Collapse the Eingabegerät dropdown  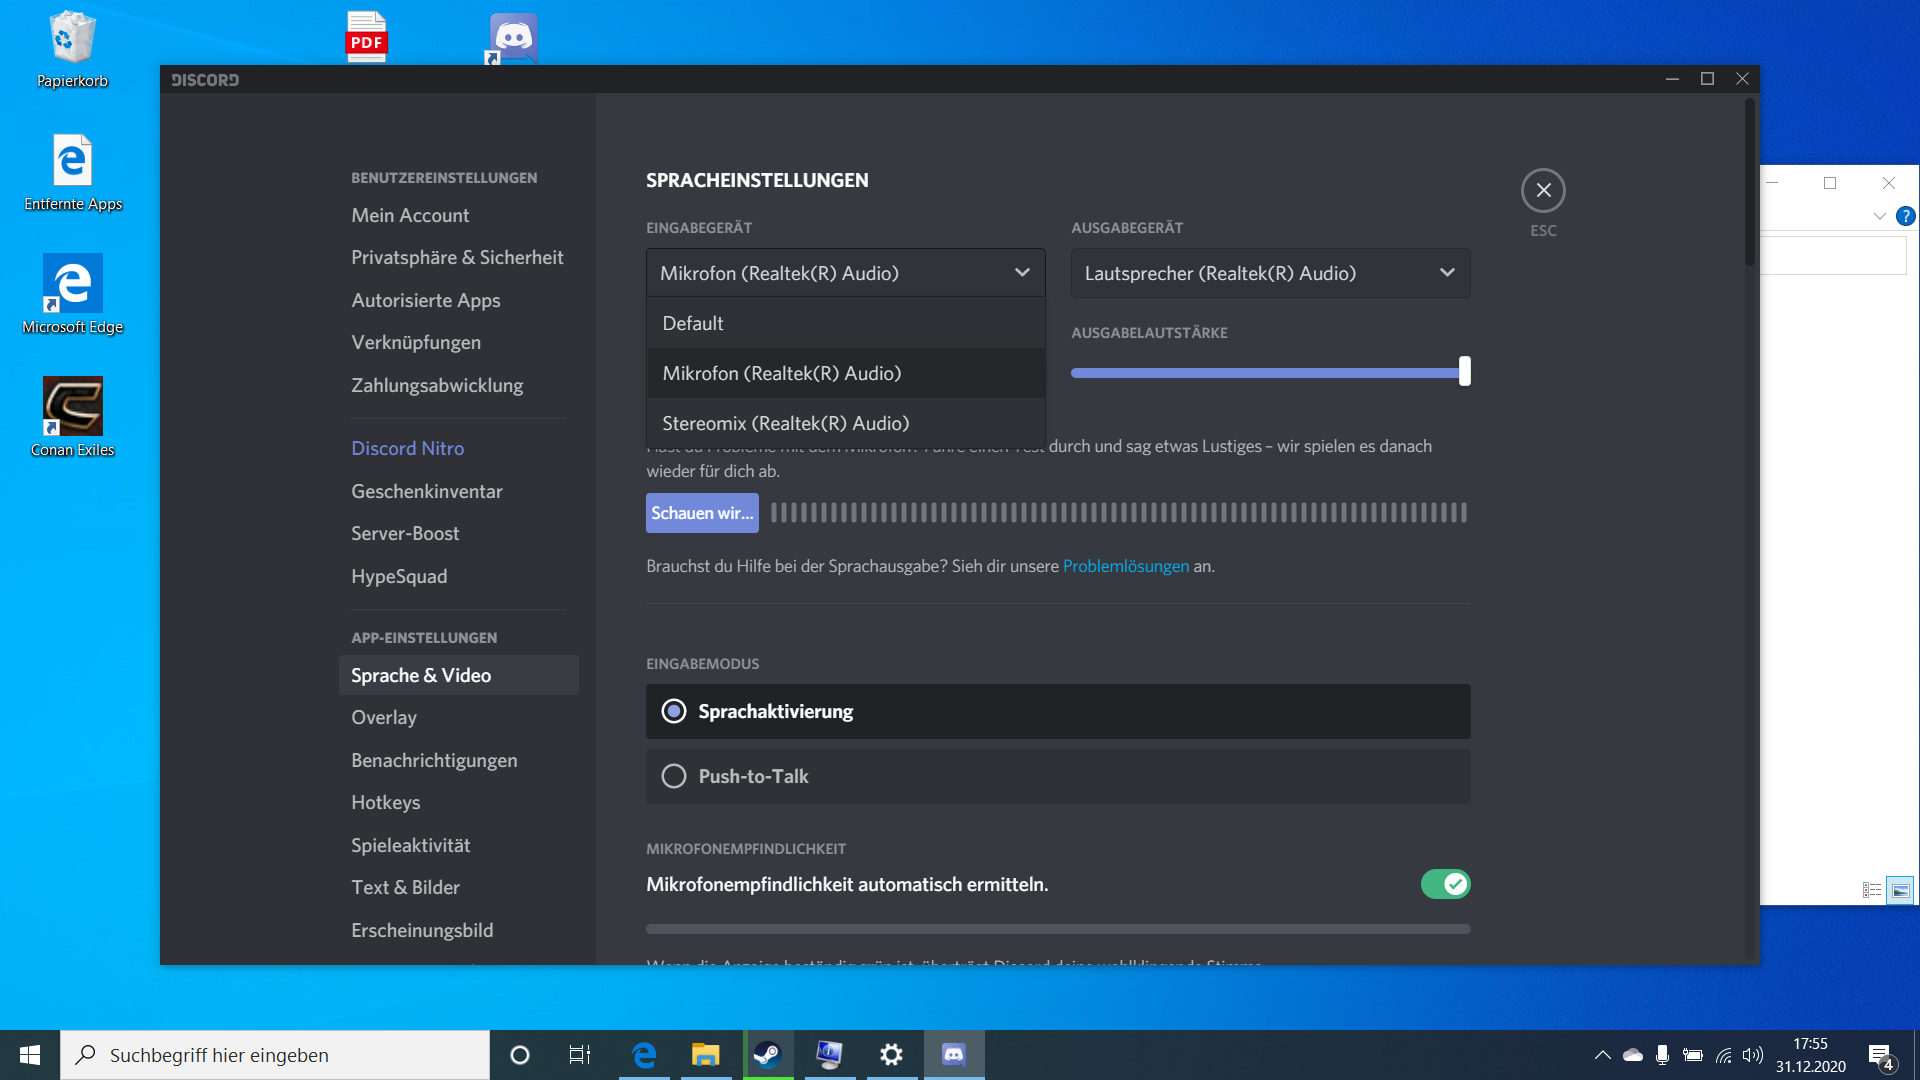846,273
